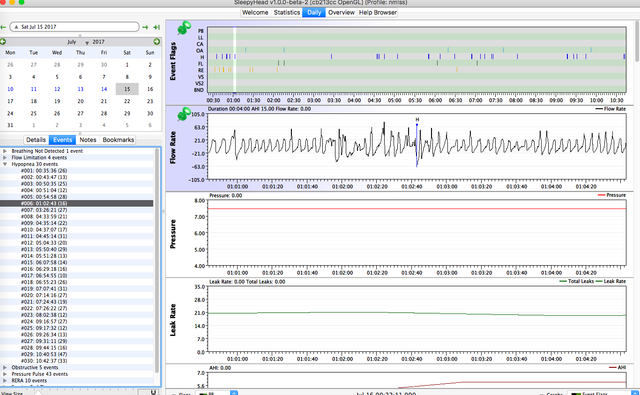Screen dimensions: 640x395
Task: Expand Obstructive 5 events
Action: pyautogui.click(x=5, y=367)
